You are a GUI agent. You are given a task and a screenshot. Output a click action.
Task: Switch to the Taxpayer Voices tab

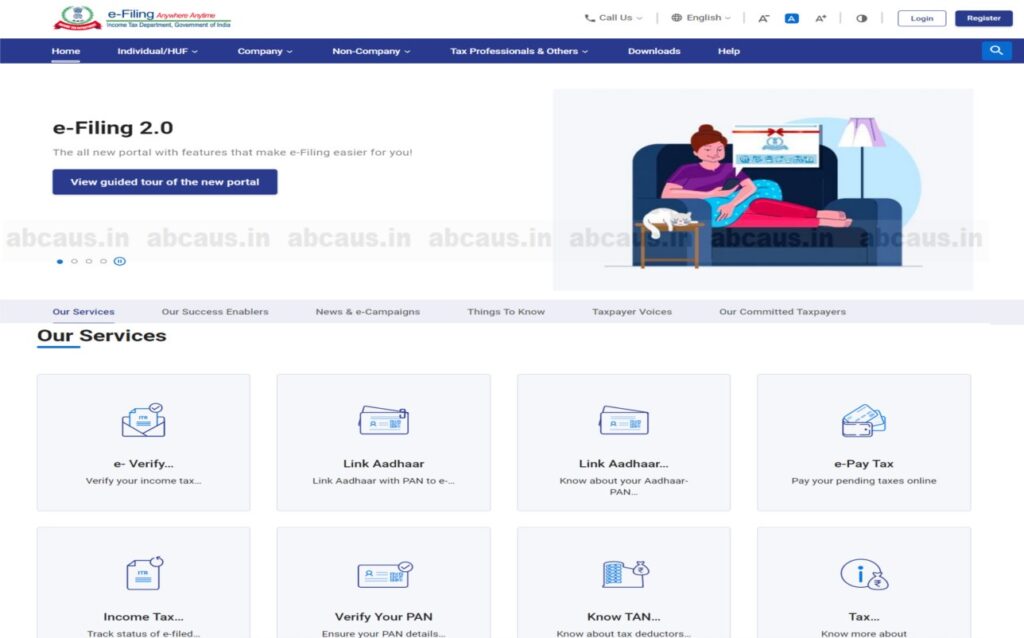tap(631, 311)
